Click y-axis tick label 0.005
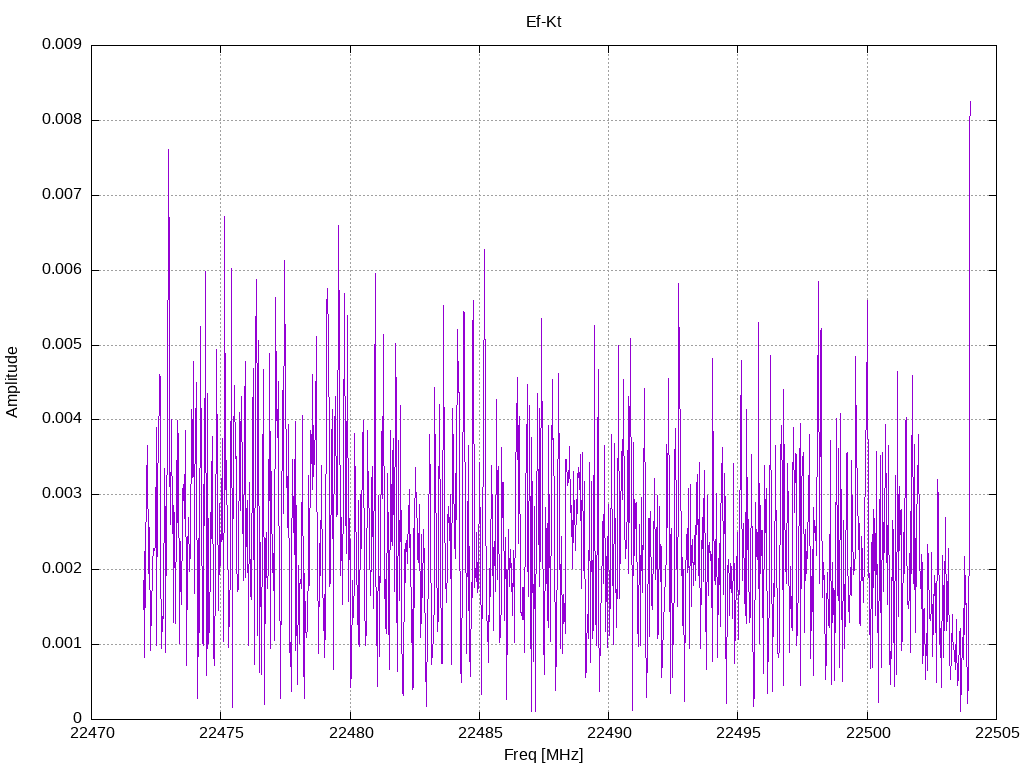The height and width of the screenshot is (768, 1024). click(x=62, y=345)
